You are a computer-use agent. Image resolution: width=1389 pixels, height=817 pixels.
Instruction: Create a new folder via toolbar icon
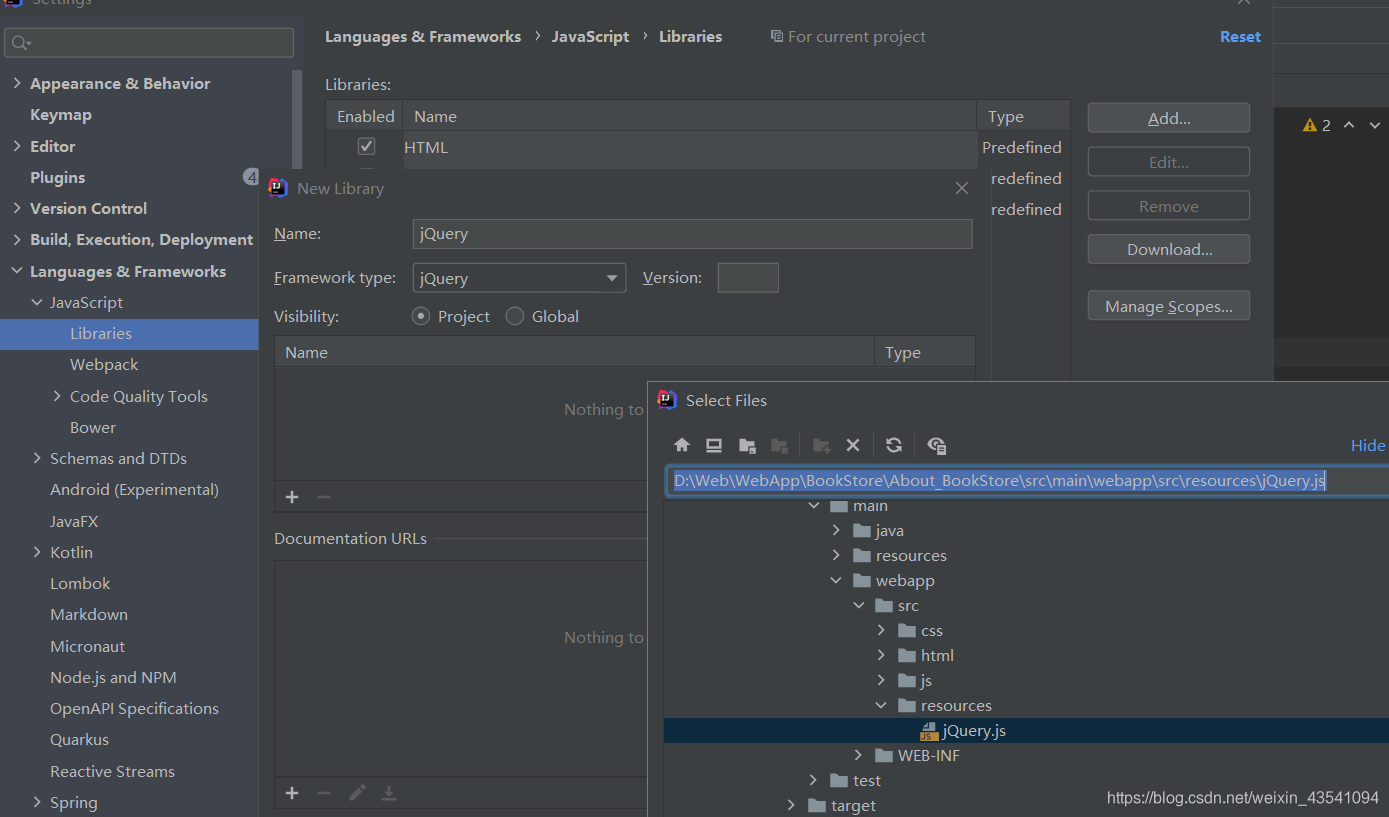tap(821, 445)
